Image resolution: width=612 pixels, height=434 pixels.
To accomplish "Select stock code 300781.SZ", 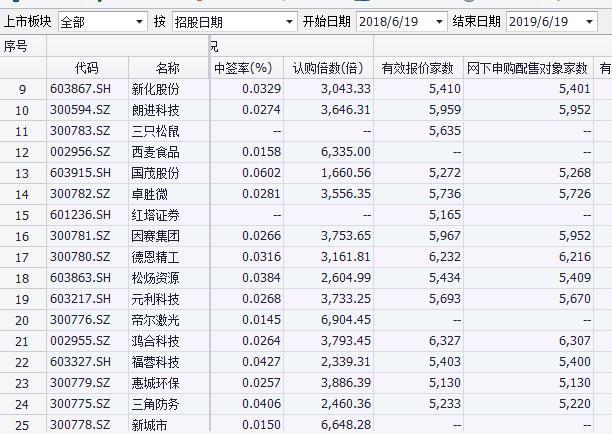I will tap(80, 236).
